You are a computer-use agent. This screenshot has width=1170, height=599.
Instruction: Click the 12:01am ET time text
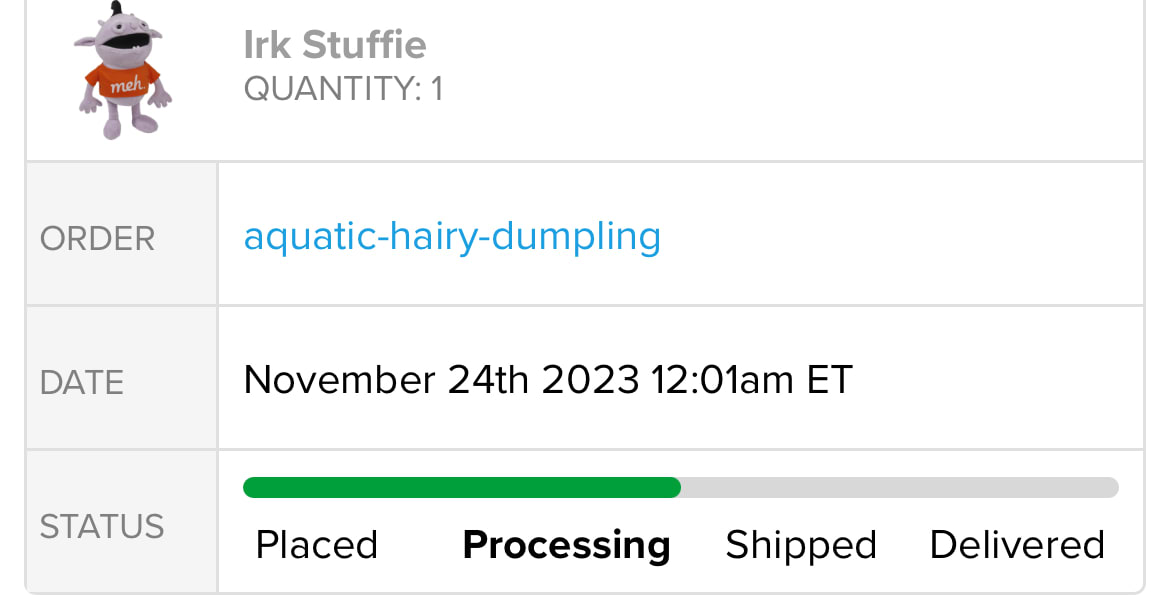pos(751,380)
